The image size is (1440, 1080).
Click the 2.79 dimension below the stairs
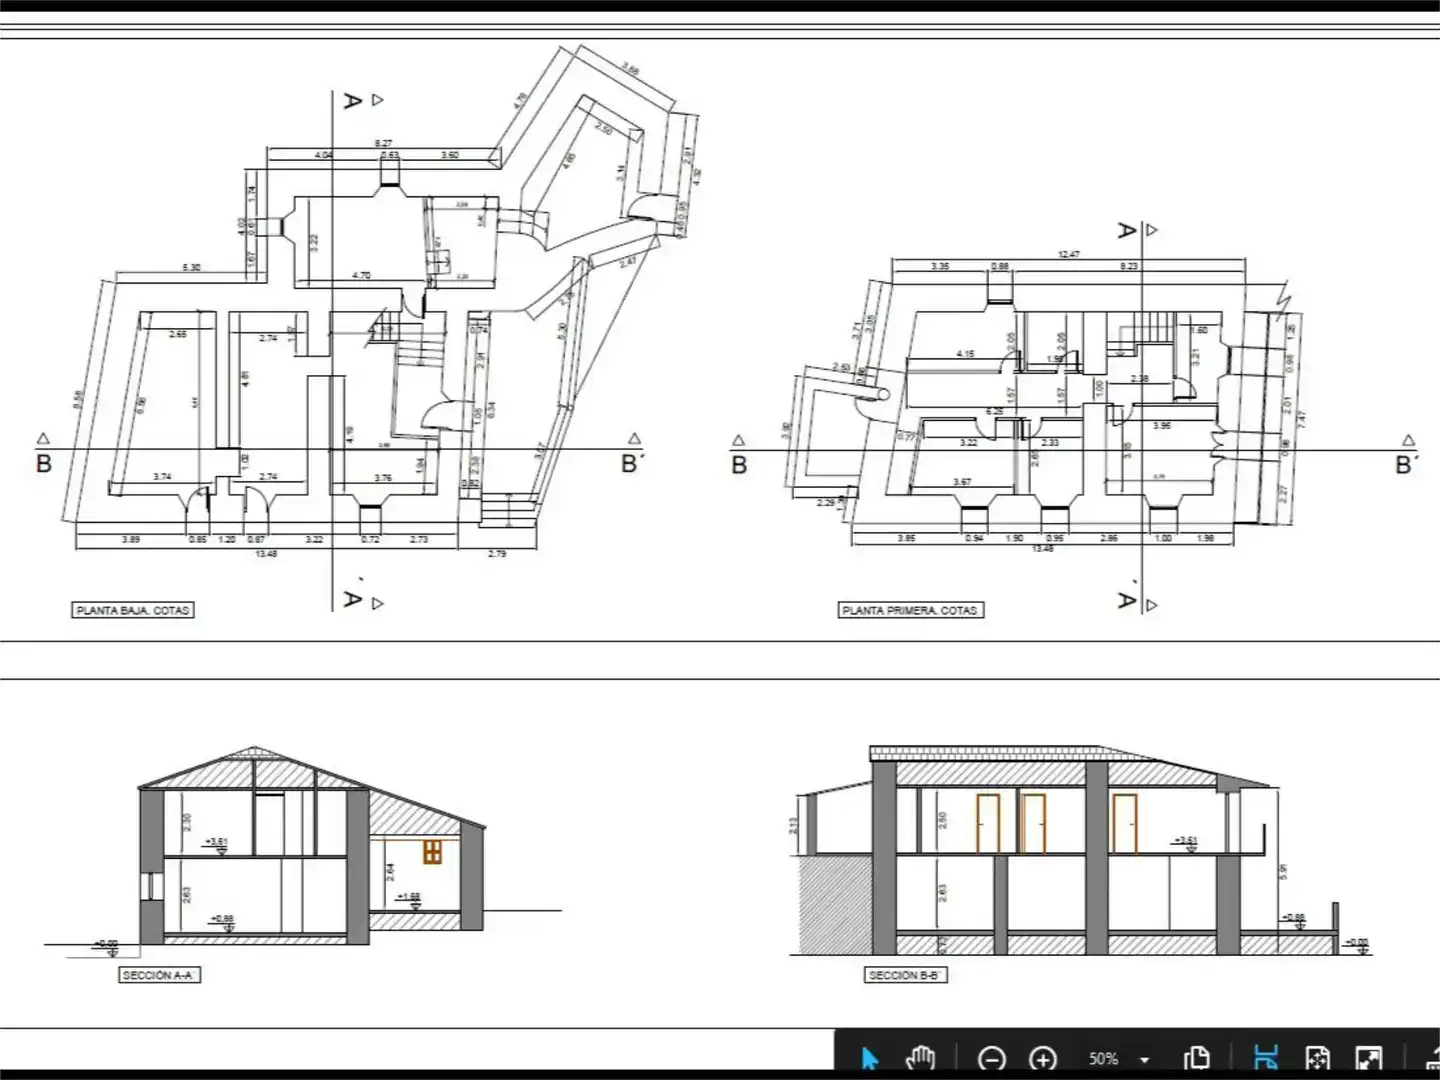pos(497,553)
